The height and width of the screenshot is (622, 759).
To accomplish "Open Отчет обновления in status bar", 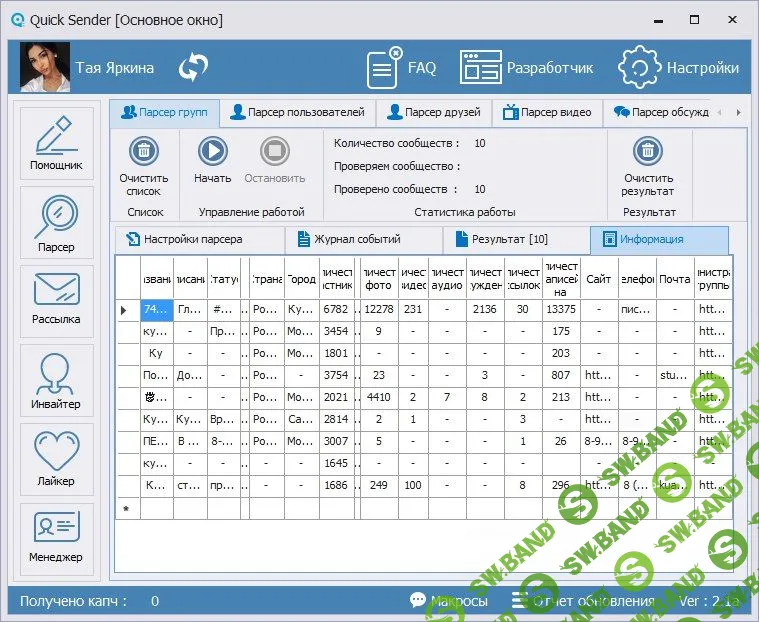I will [584, 601].
